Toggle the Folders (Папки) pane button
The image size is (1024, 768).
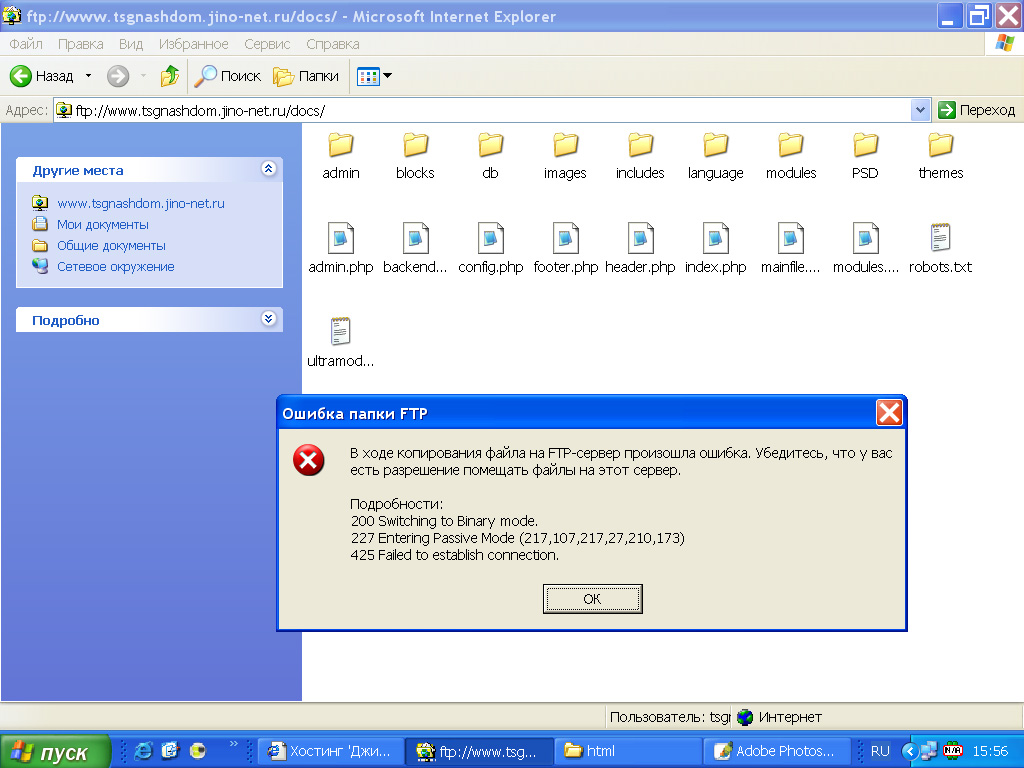pos(306,76)
